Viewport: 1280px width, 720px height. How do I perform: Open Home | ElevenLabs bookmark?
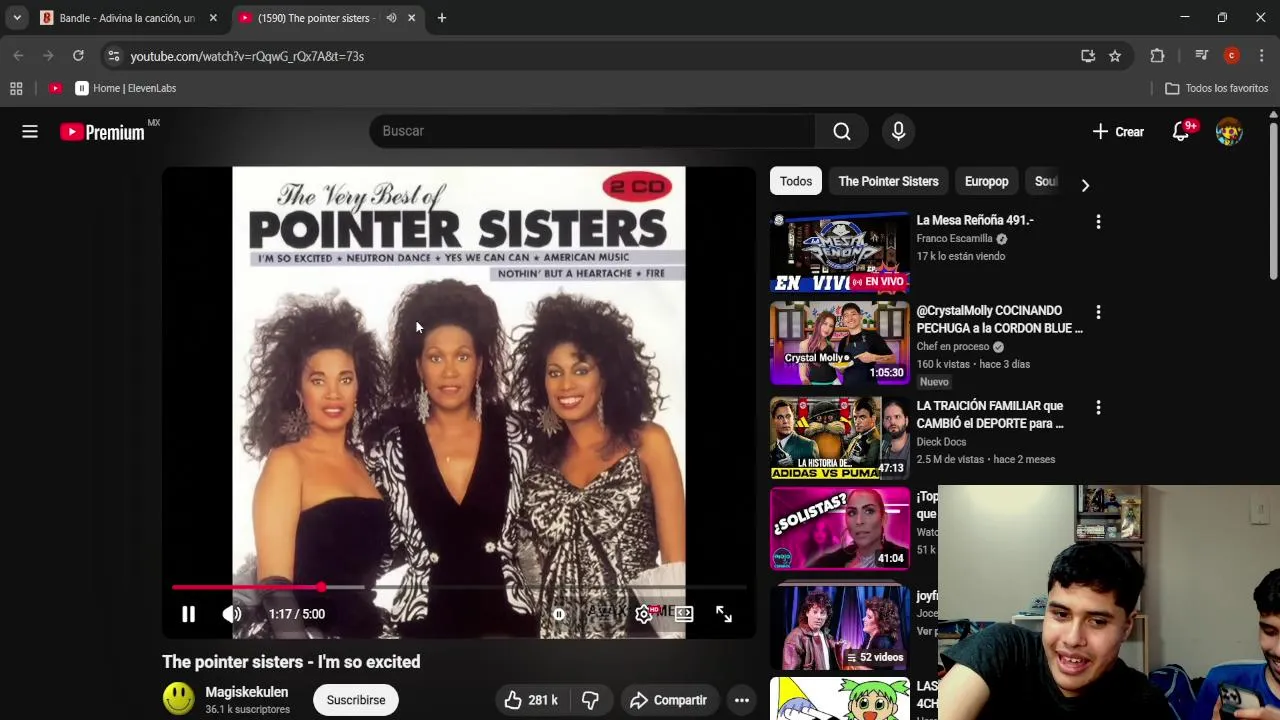click(x=126, y=88)
